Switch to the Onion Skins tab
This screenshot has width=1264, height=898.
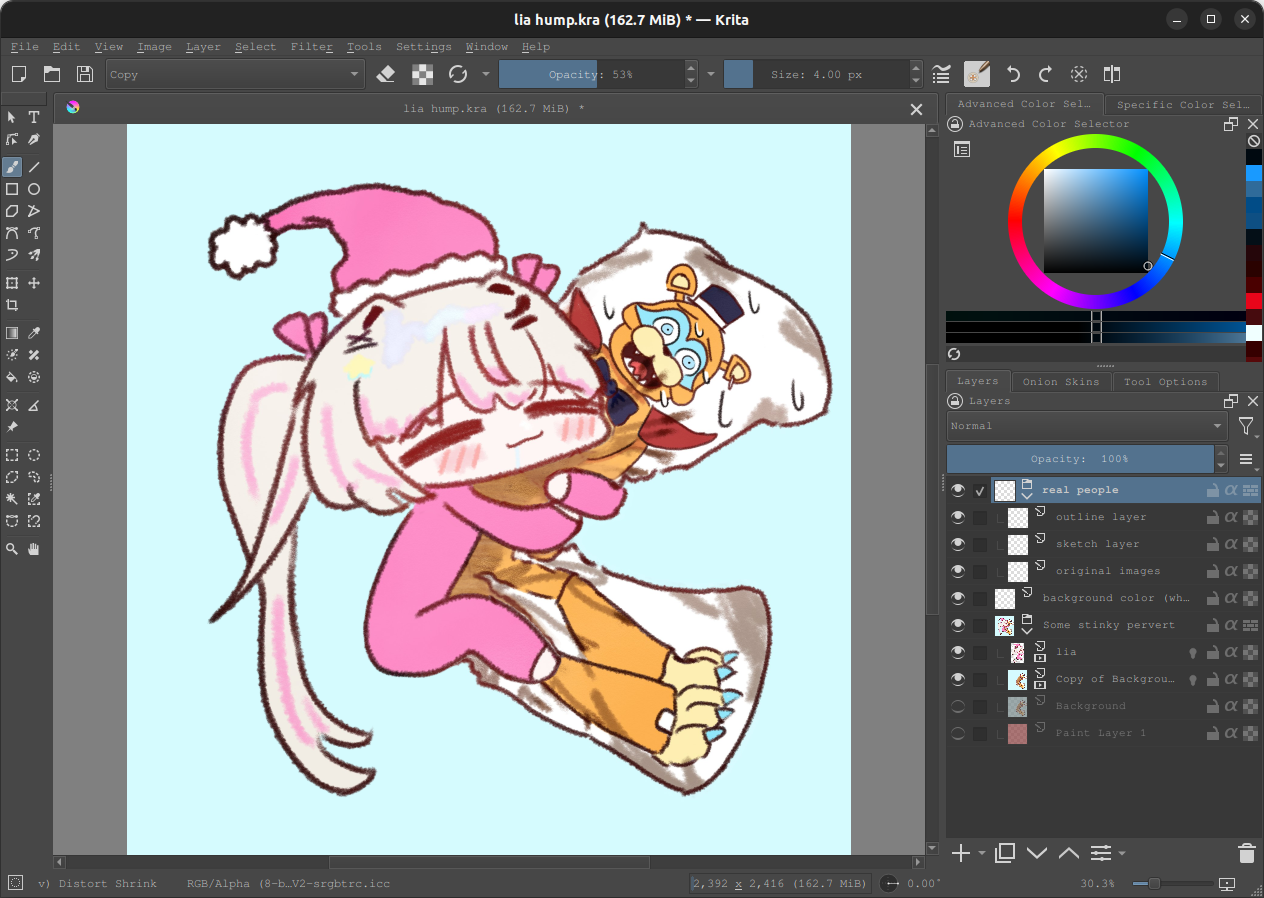pyautogui.click(x=1061, y=381)
